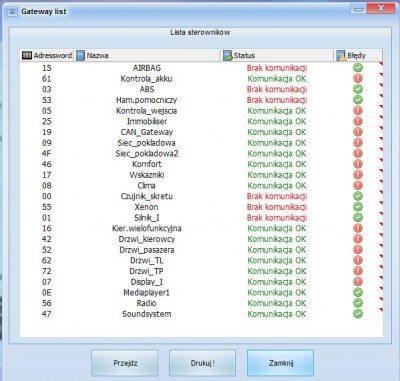The image size is (400, 381).
Task: Click the green check icon in ABS row
Action: point(358,89)
